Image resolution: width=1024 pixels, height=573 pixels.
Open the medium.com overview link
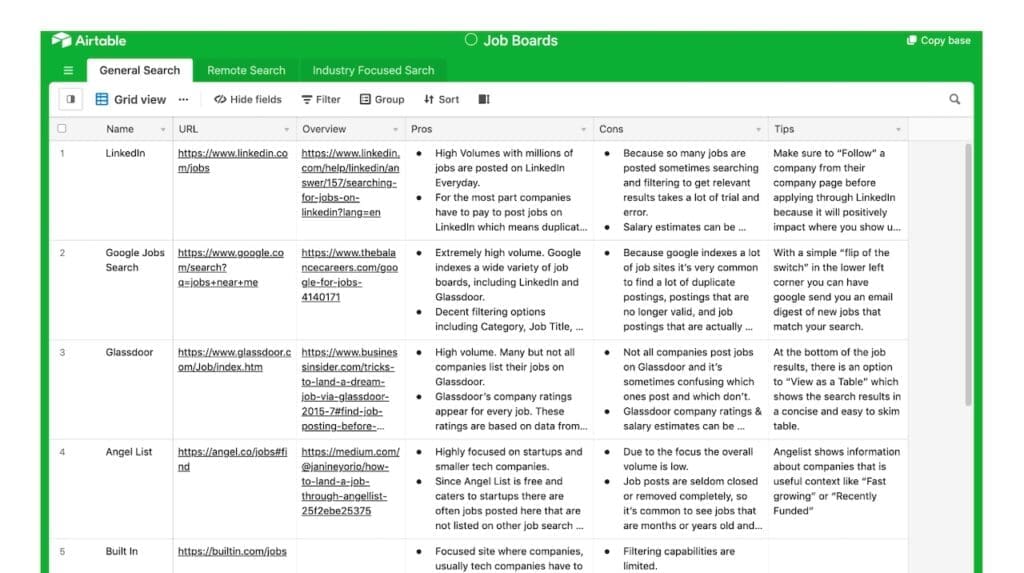coord(350,482)
